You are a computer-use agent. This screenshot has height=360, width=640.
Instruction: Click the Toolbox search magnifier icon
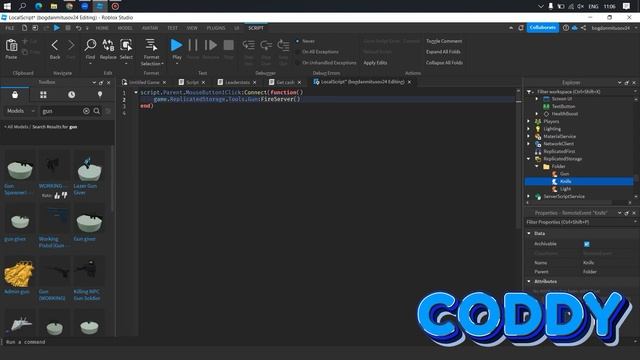pos(97,111)
